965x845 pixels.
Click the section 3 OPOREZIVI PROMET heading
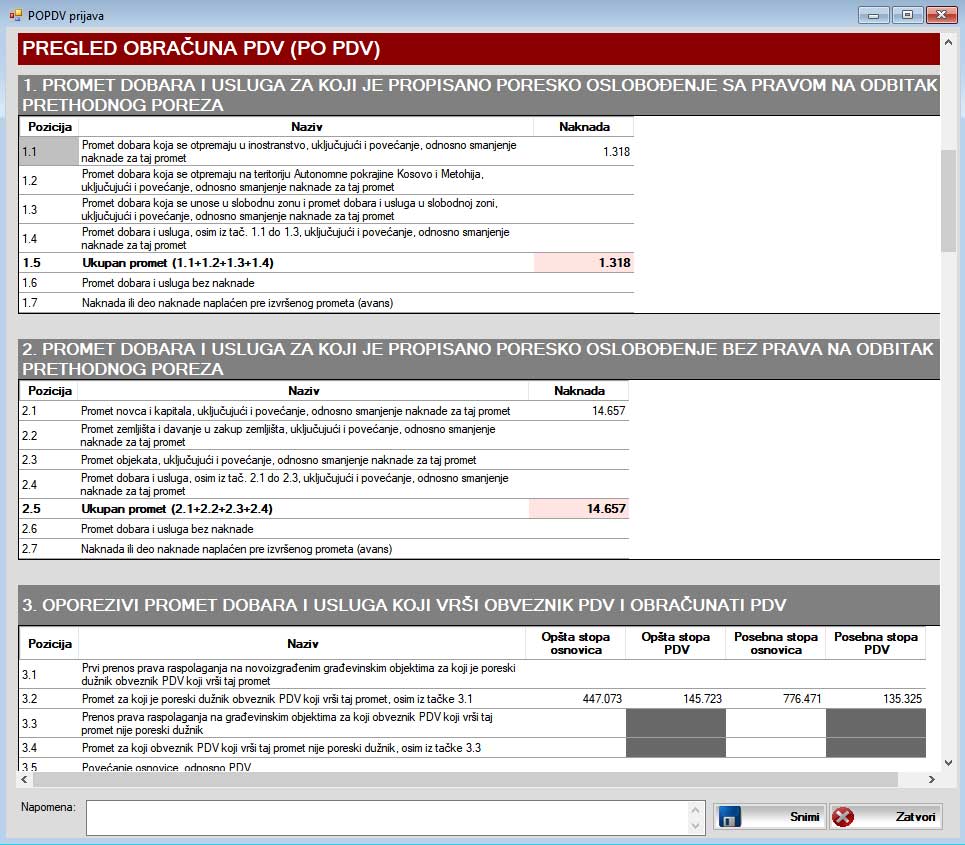pyautogui.click(x=479, y=605)
